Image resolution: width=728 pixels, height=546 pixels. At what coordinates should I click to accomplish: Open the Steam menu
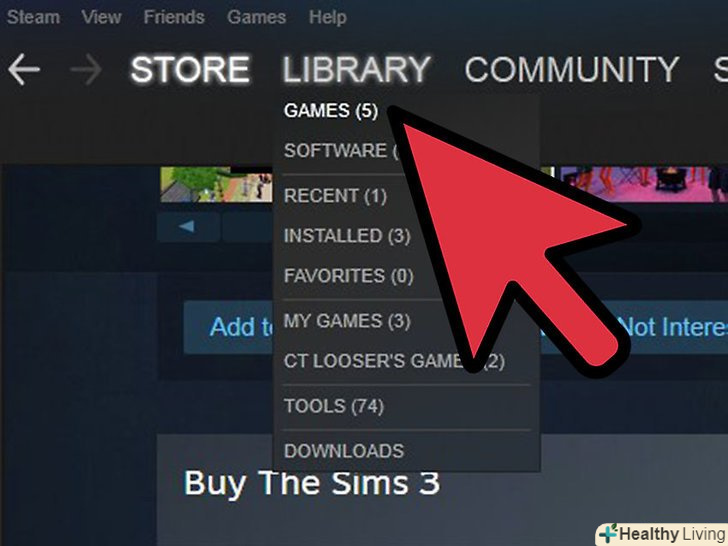click(33, 18)
